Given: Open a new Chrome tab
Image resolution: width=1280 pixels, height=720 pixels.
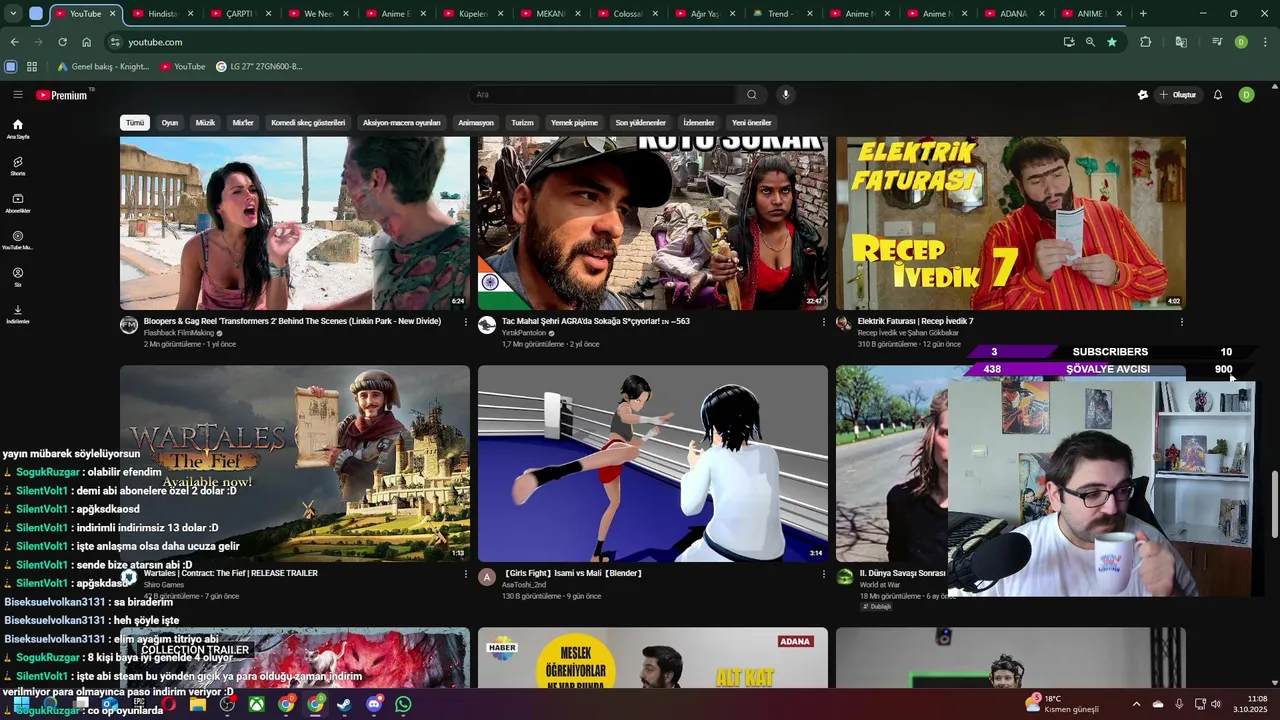Looking at the screenshot, I should pos(1143,14).
